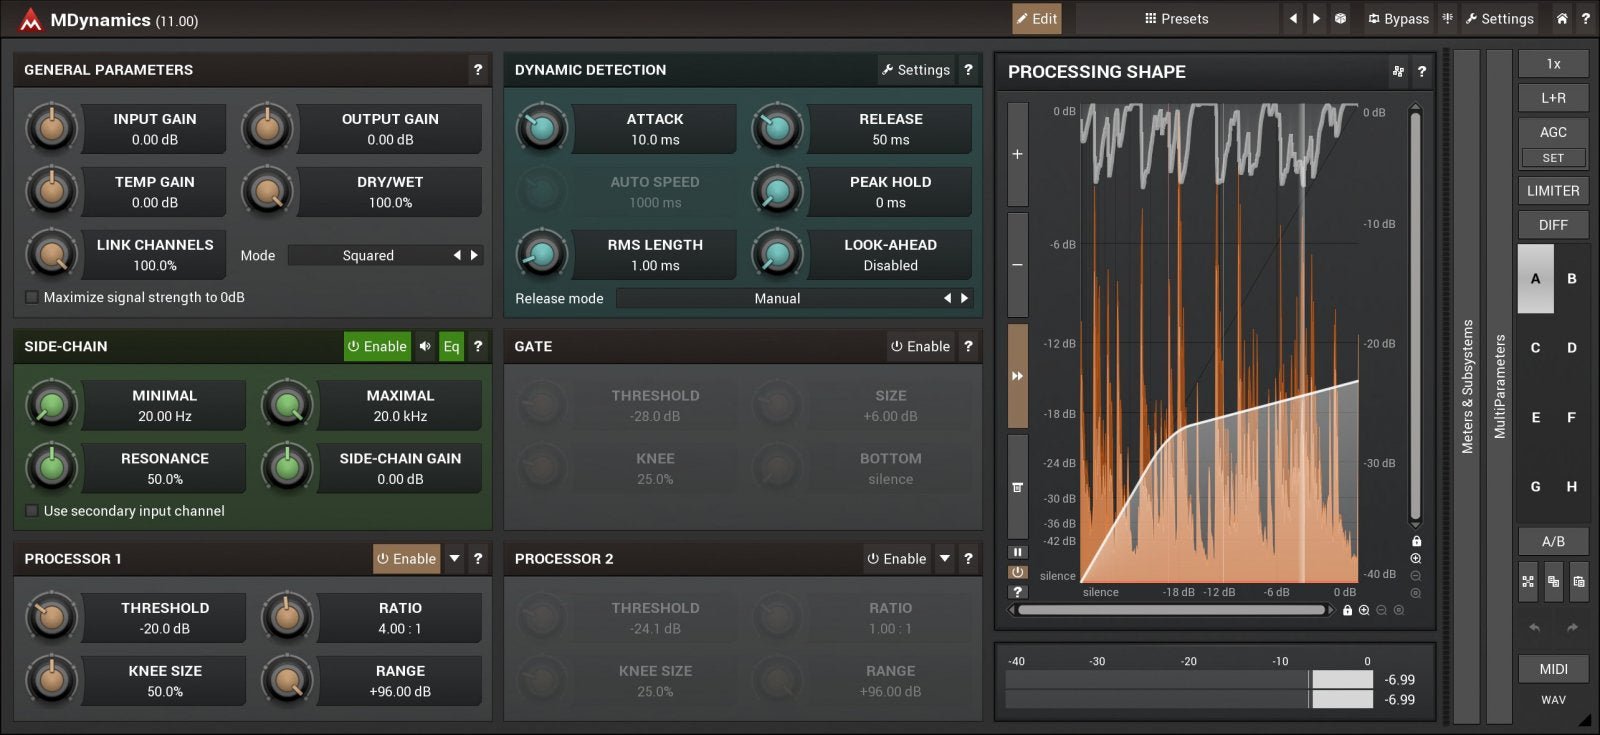Click the horizontal zoom-in magnifier icon
1600x735 pixels.
[1364, 610]
